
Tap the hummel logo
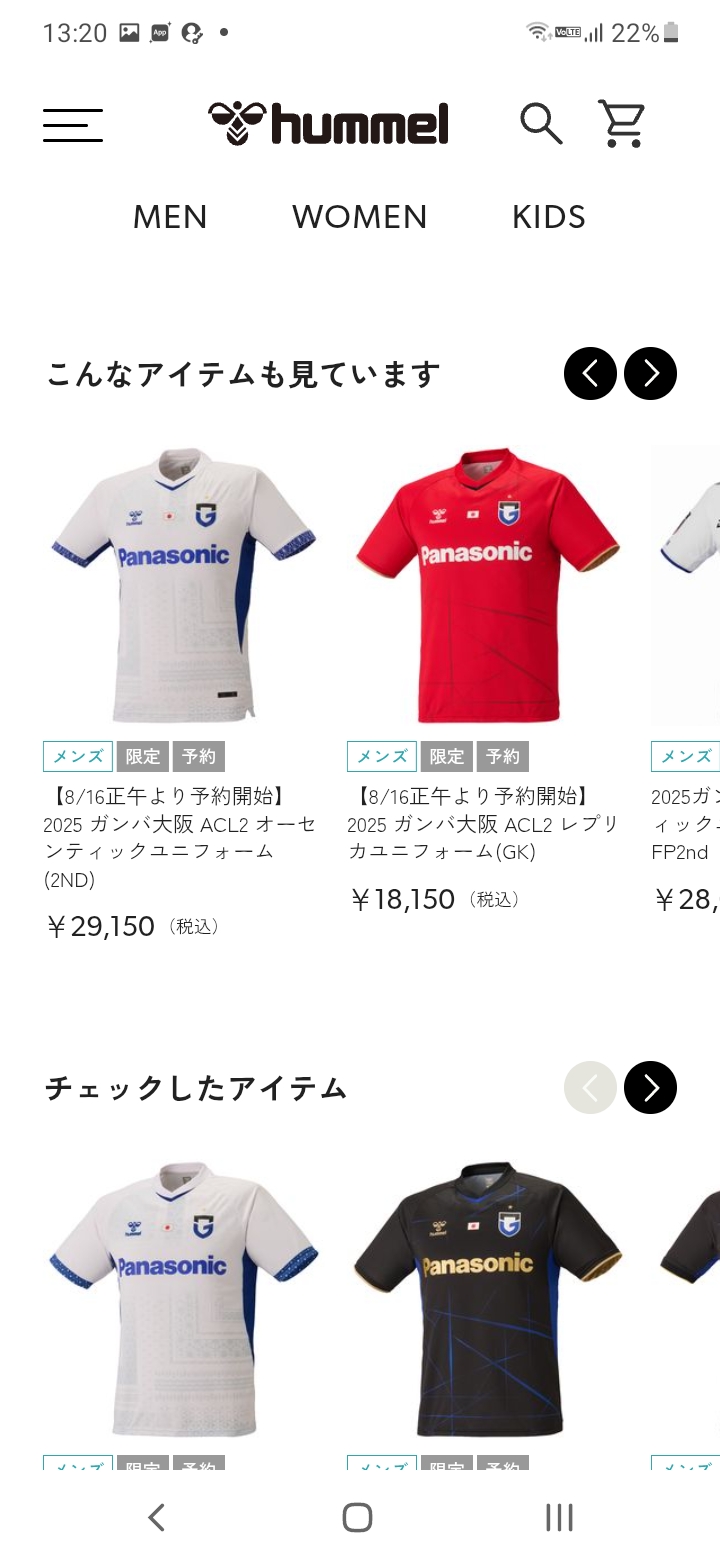329,124
